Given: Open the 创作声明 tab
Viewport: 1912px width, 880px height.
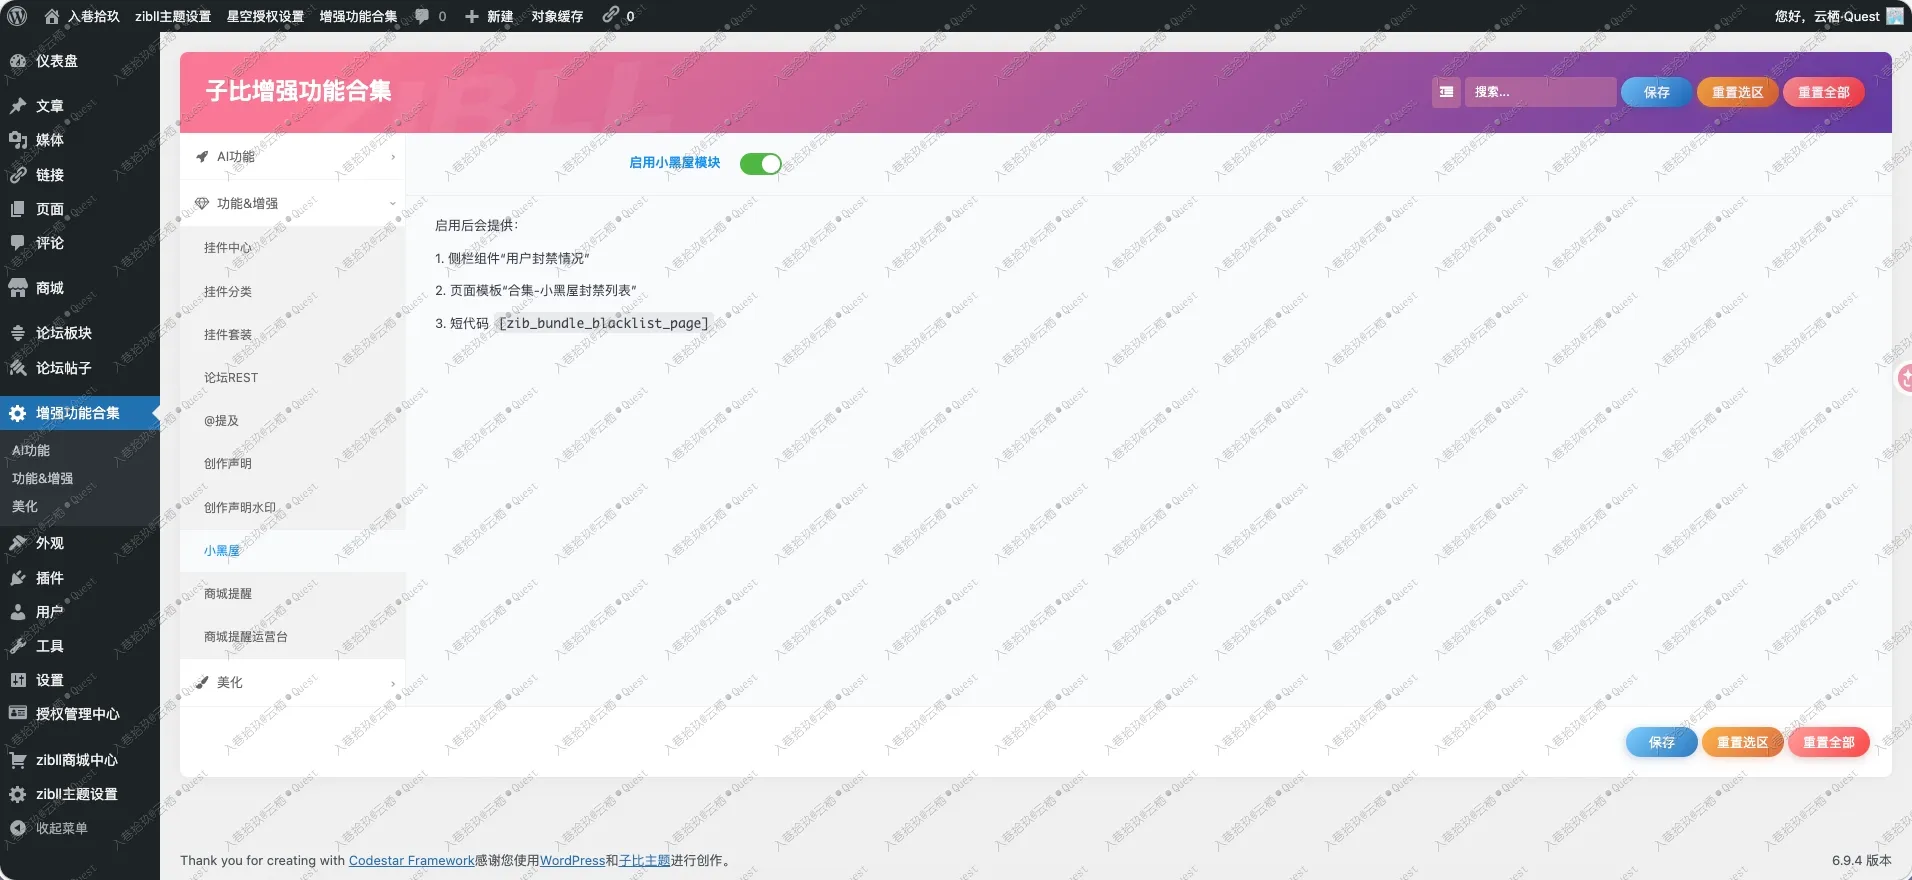Looking at the screenshot, I should point(293,464).
